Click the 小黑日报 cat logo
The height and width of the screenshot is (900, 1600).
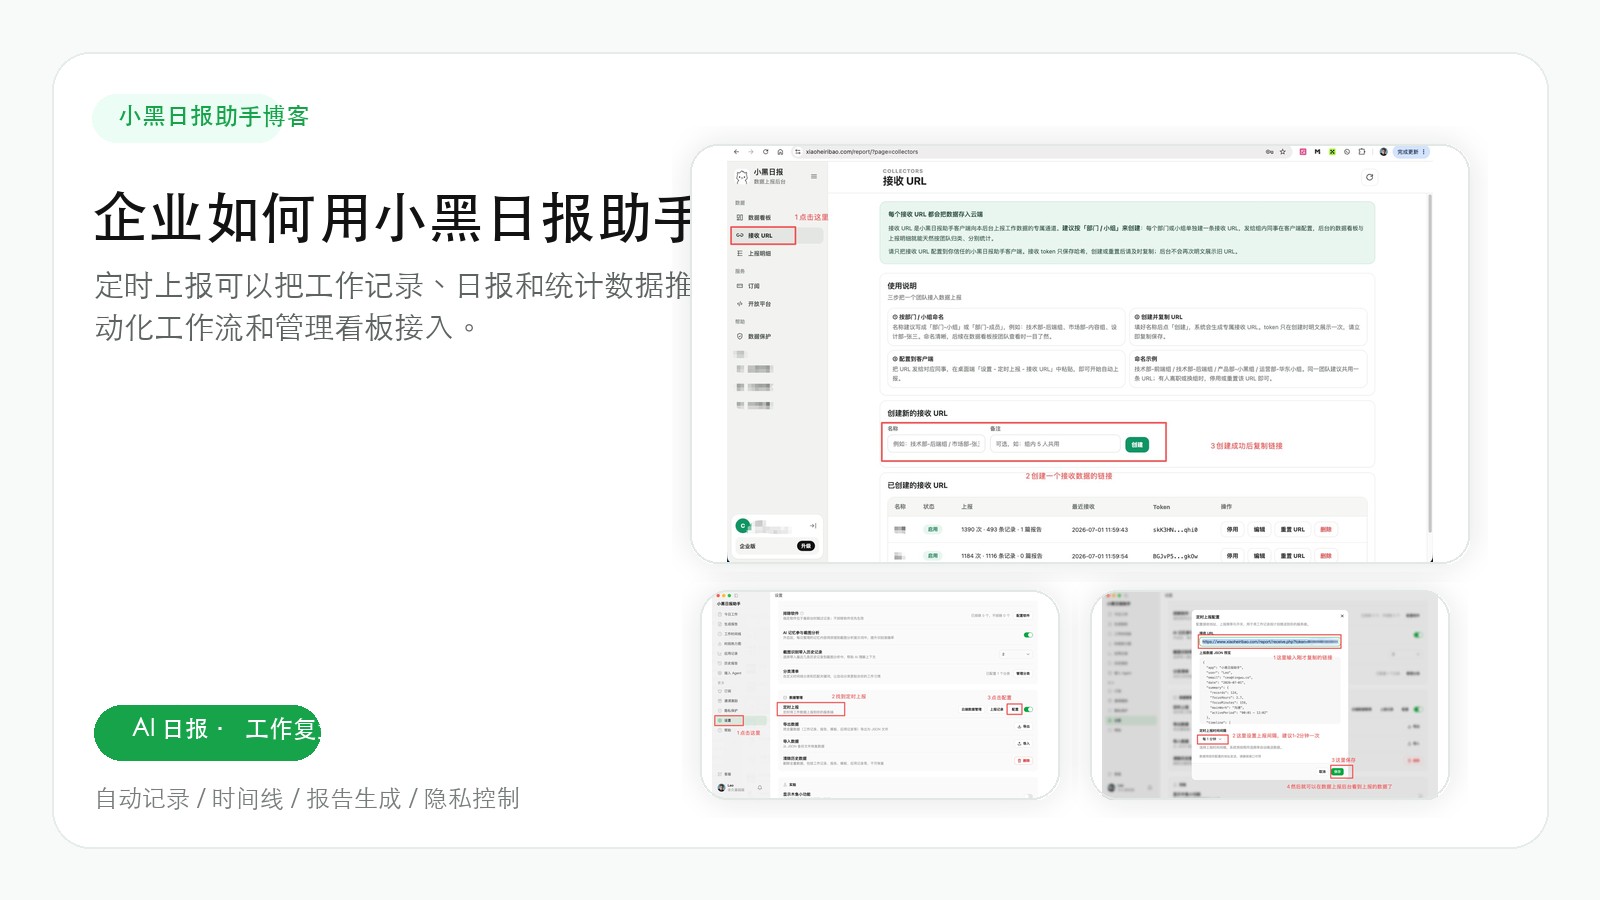[742, 177]
